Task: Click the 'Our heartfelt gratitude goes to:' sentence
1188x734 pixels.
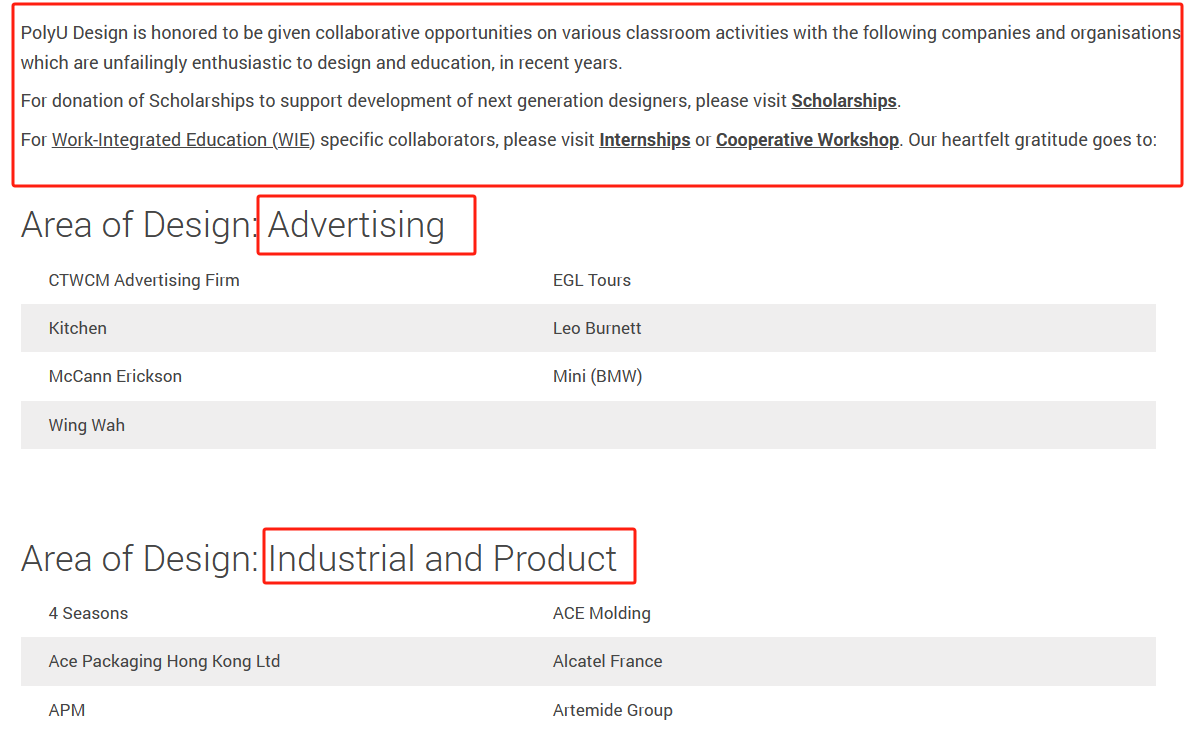Action: coord(1033,140)
